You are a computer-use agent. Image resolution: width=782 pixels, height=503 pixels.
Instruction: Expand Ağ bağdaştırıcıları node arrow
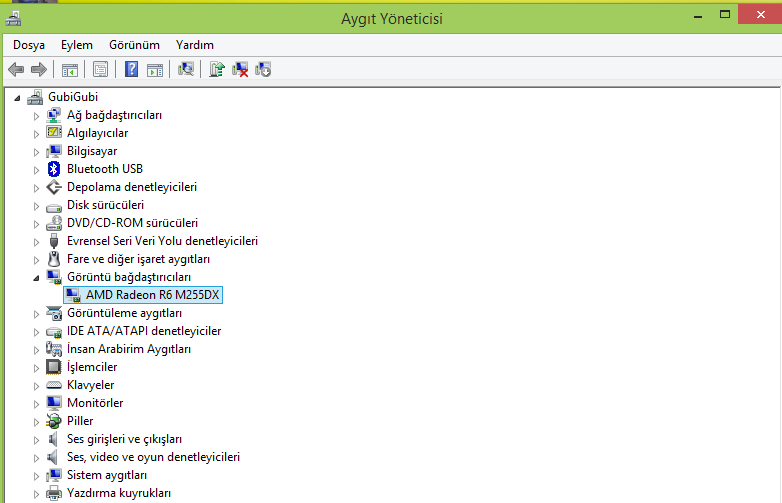coord(36,116)
